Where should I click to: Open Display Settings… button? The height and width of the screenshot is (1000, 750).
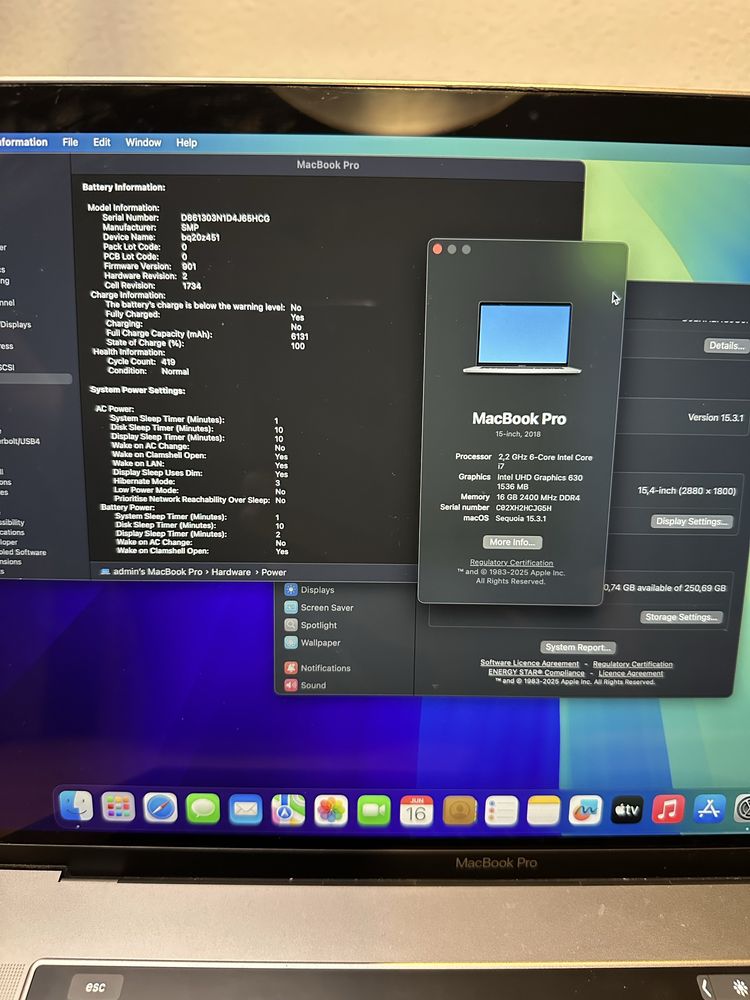tap(691, 521)
